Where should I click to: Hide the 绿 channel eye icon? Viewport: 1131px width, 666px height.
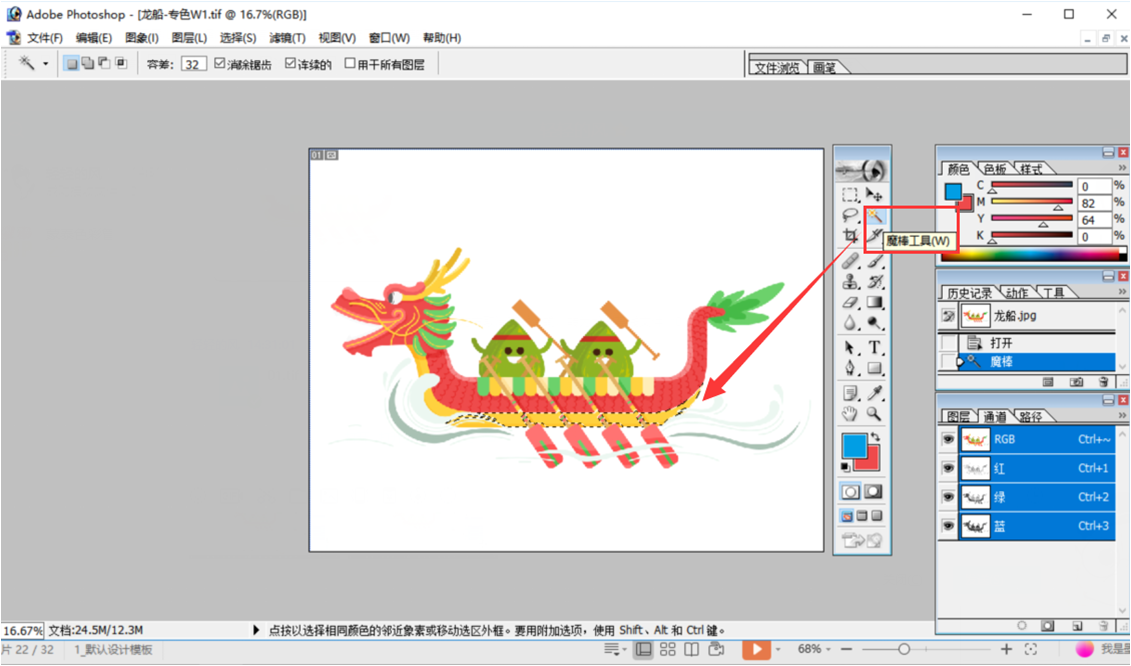coord(948,497)
